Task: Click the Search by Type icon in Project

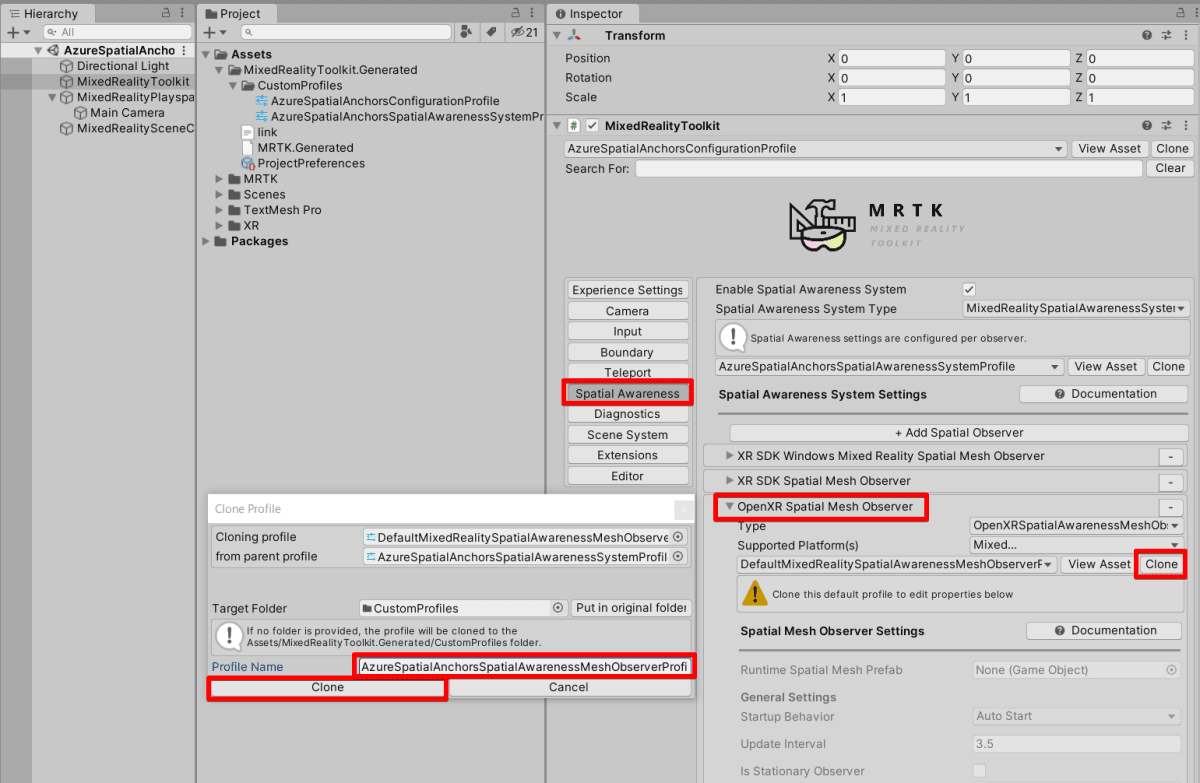Action: tap(466, 32)
